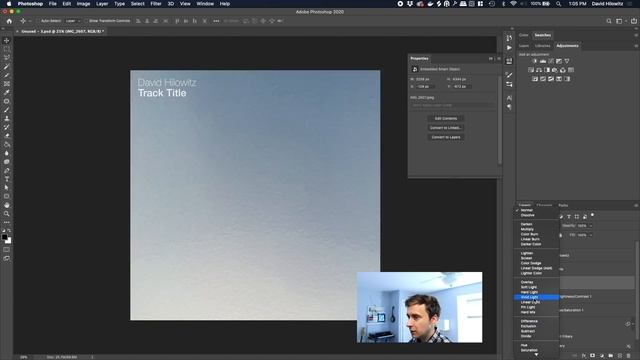The height and width of the screenshot is (360, 640).
Task: Open Adjustments panel flyout menu
Action: coord(636,46)
